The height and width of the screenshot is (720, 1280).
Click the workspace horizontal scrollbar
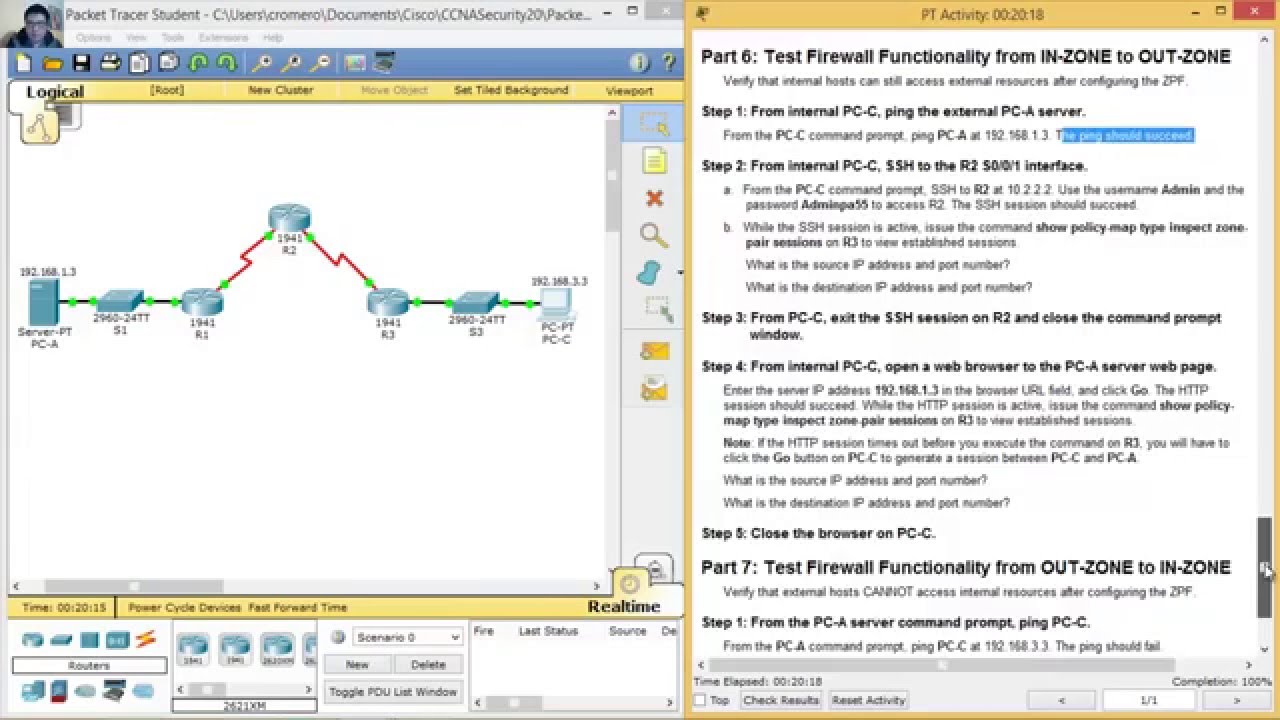[x=134, y=586]
